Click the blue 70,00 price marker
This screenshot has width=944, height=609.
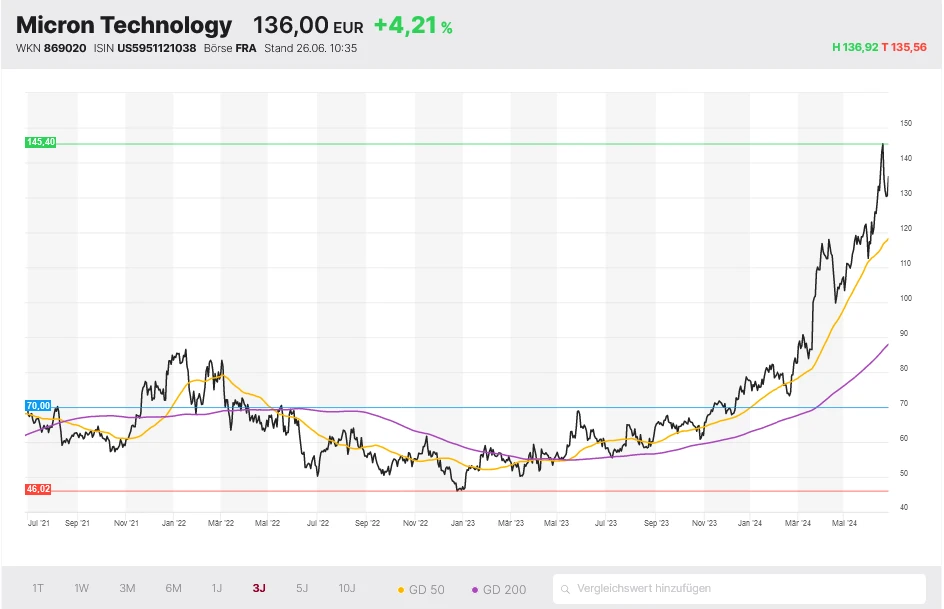[x=36, y=405]
